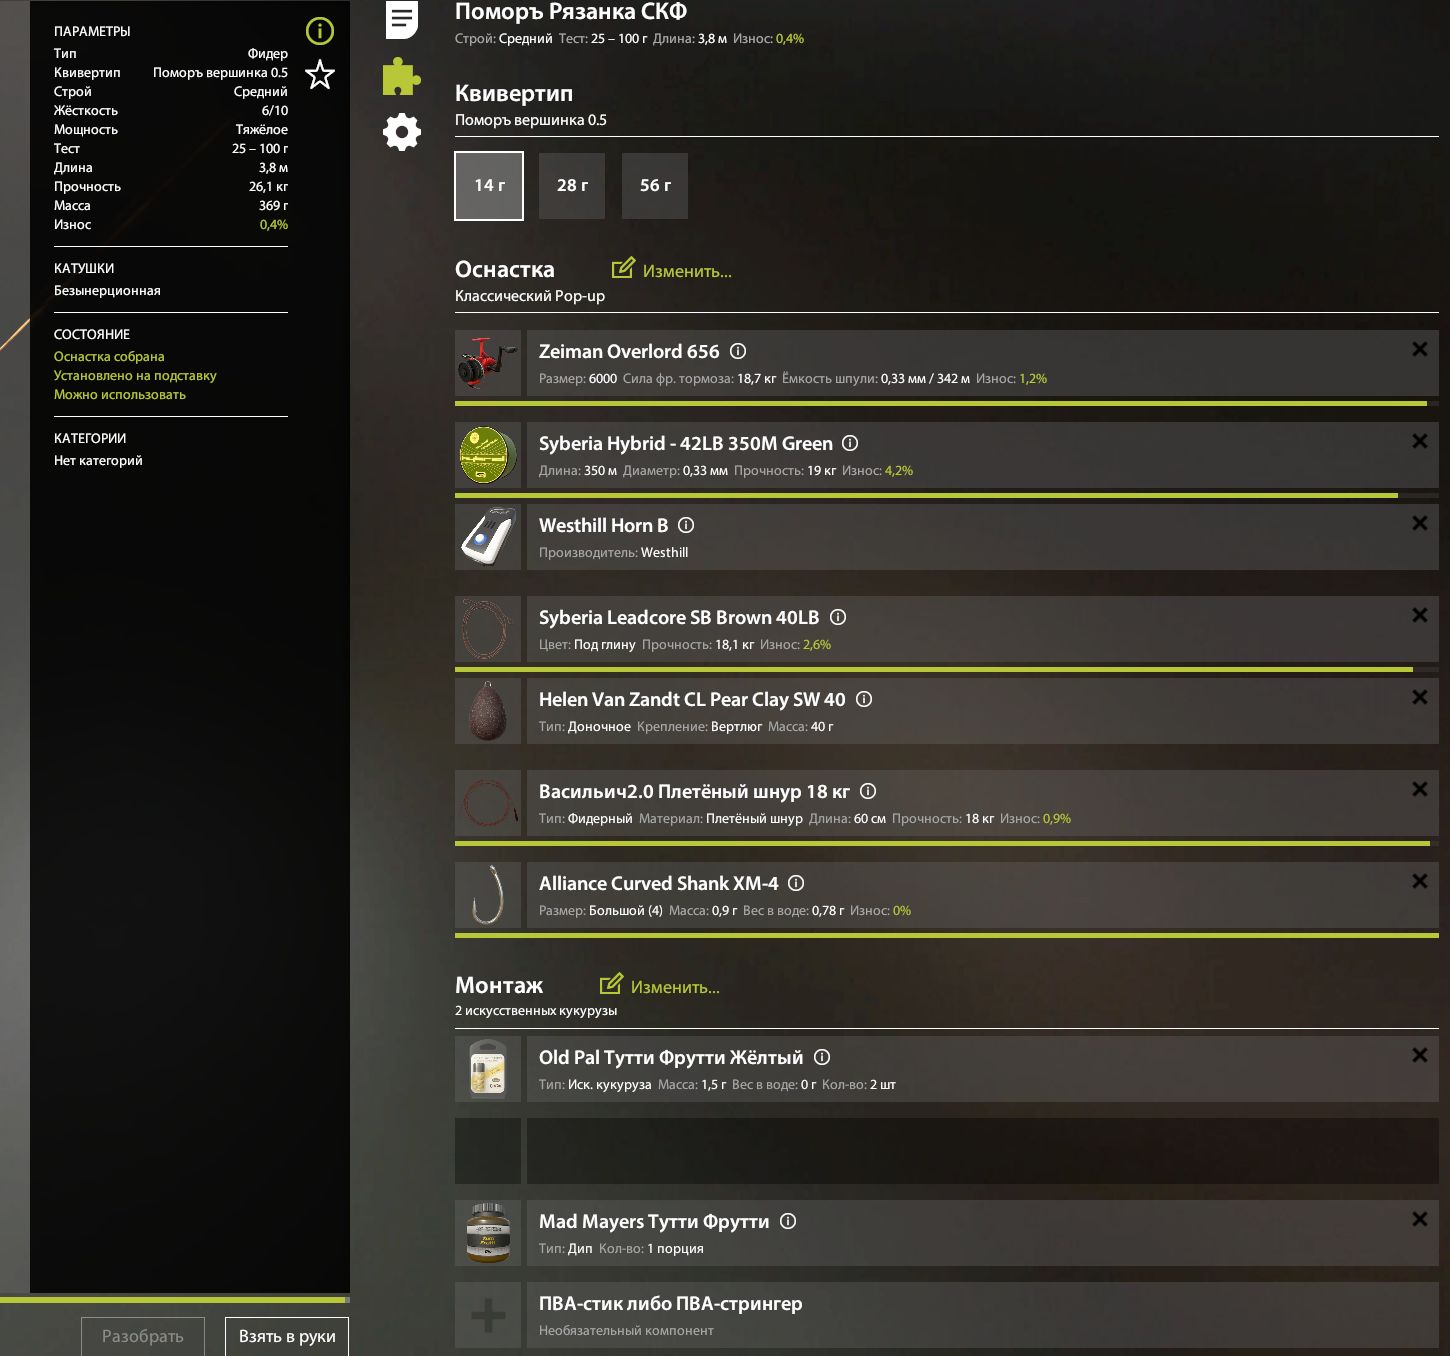Click the Syberia Leadcore thumbnail
This screenshot has height=1356, width=1450.
coord(488,629)
